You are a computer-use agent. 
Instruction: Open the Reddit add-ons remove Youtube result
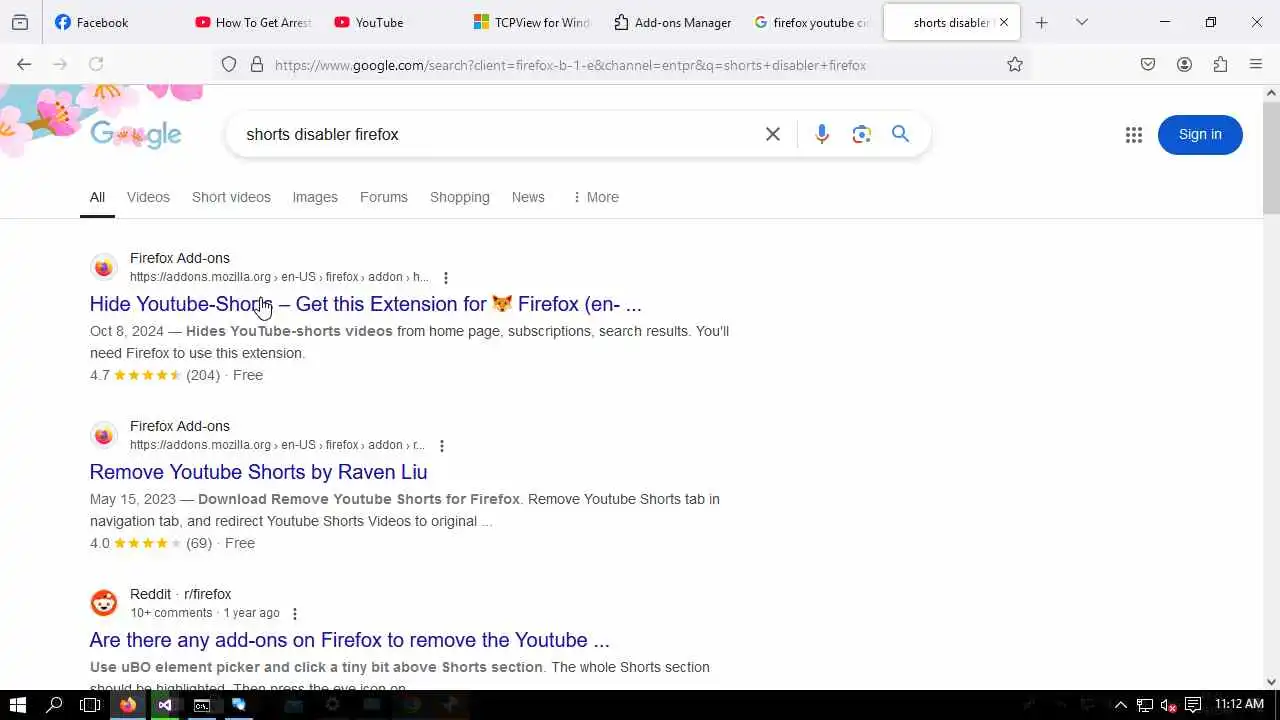click(x=349, y=640)
